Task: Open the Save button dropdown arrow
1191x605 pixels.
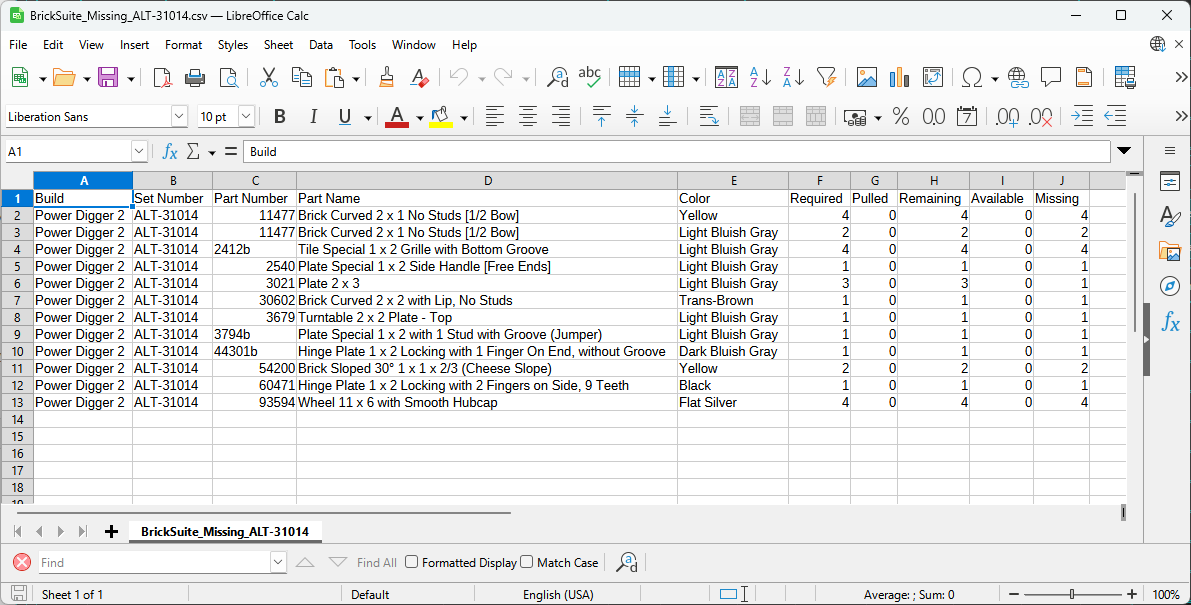Action: click(131, 78)
